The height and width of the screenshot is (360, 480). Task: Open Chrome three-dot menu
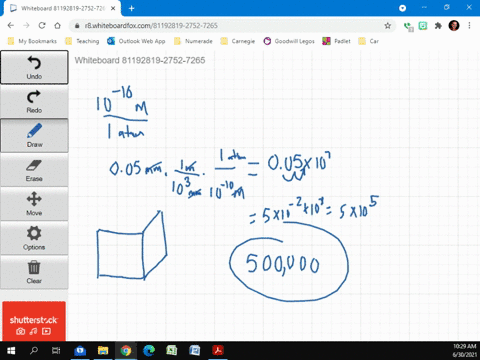coord(469,26)
